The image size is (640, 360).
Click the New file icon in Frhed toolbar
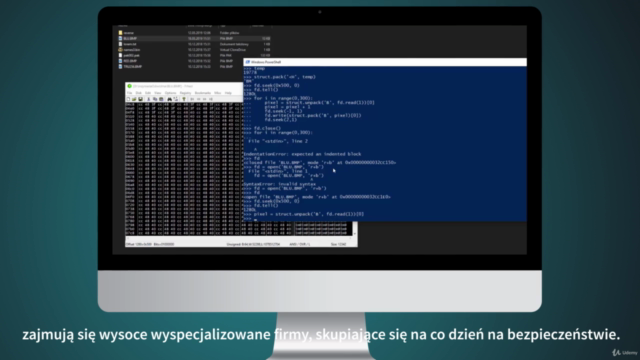128,99
